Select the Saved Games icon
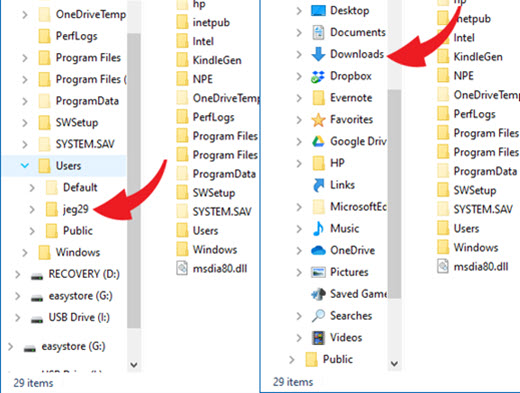520x393 pixels. [318, 294]
